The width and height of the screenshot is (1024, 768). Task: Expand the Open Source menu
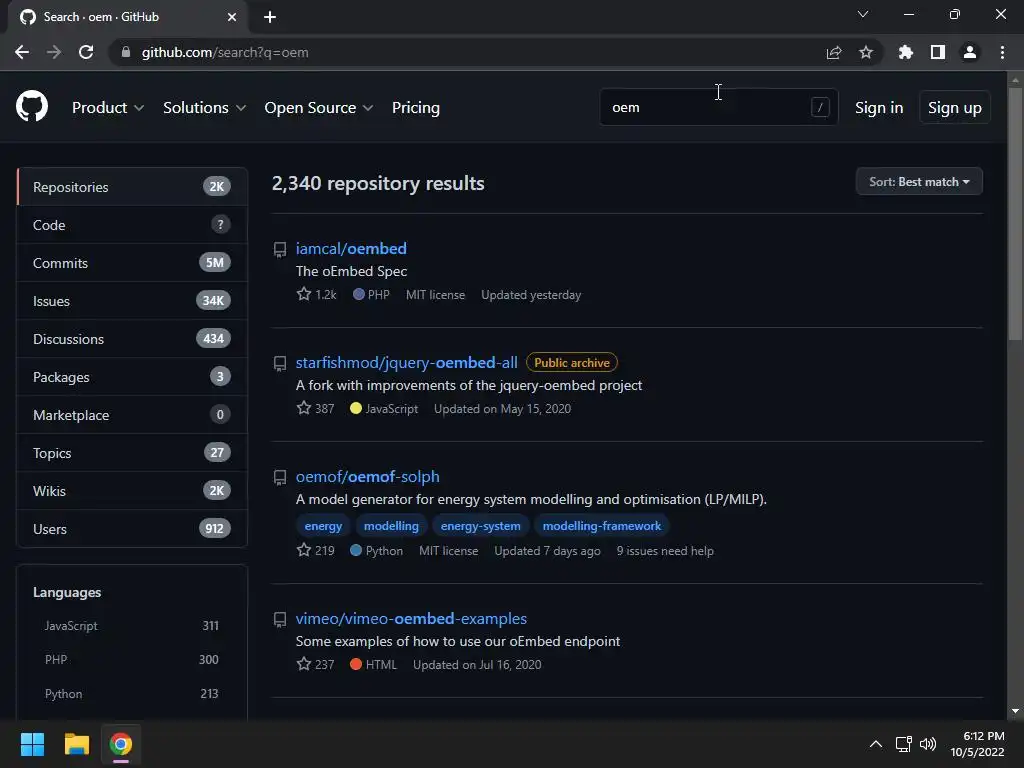point(319,108)
